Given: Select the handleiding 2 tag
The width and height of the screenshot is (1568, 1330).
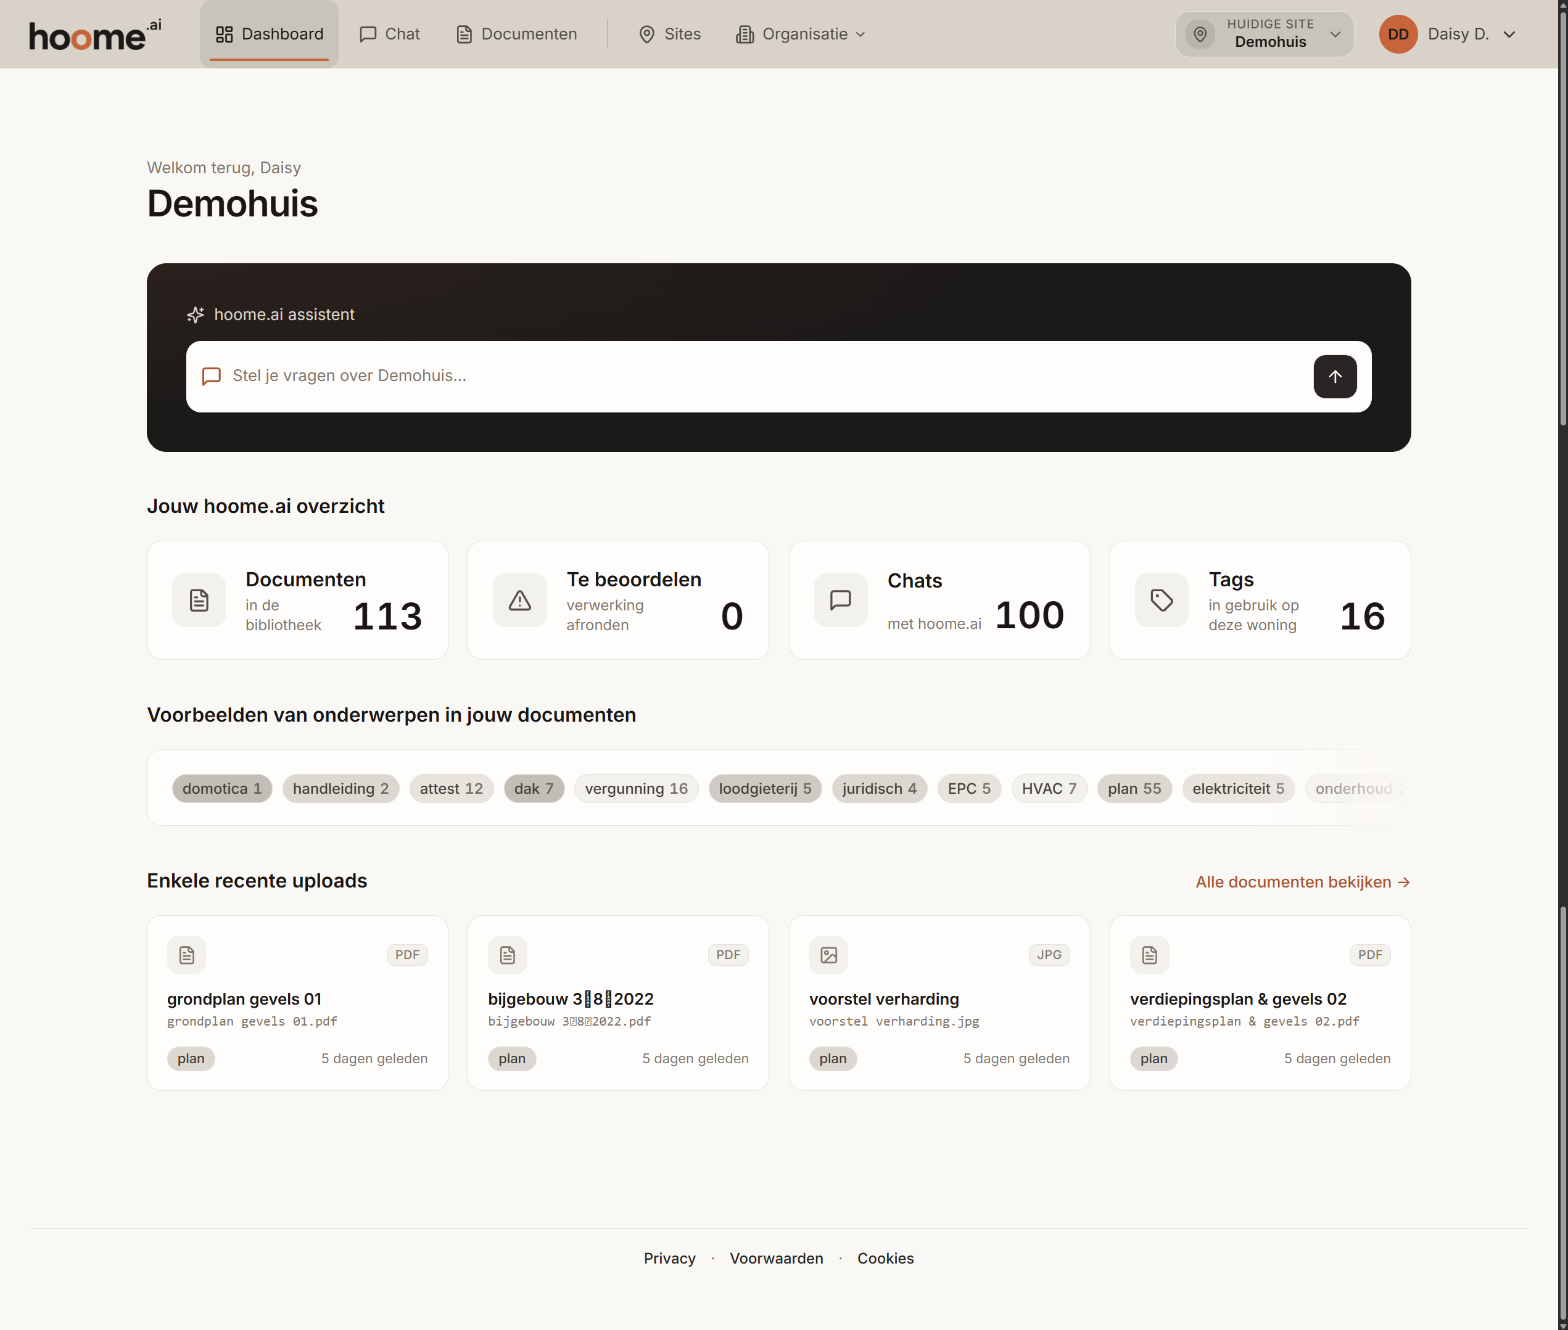Looking at the screenshot, I should coord(341,789).
